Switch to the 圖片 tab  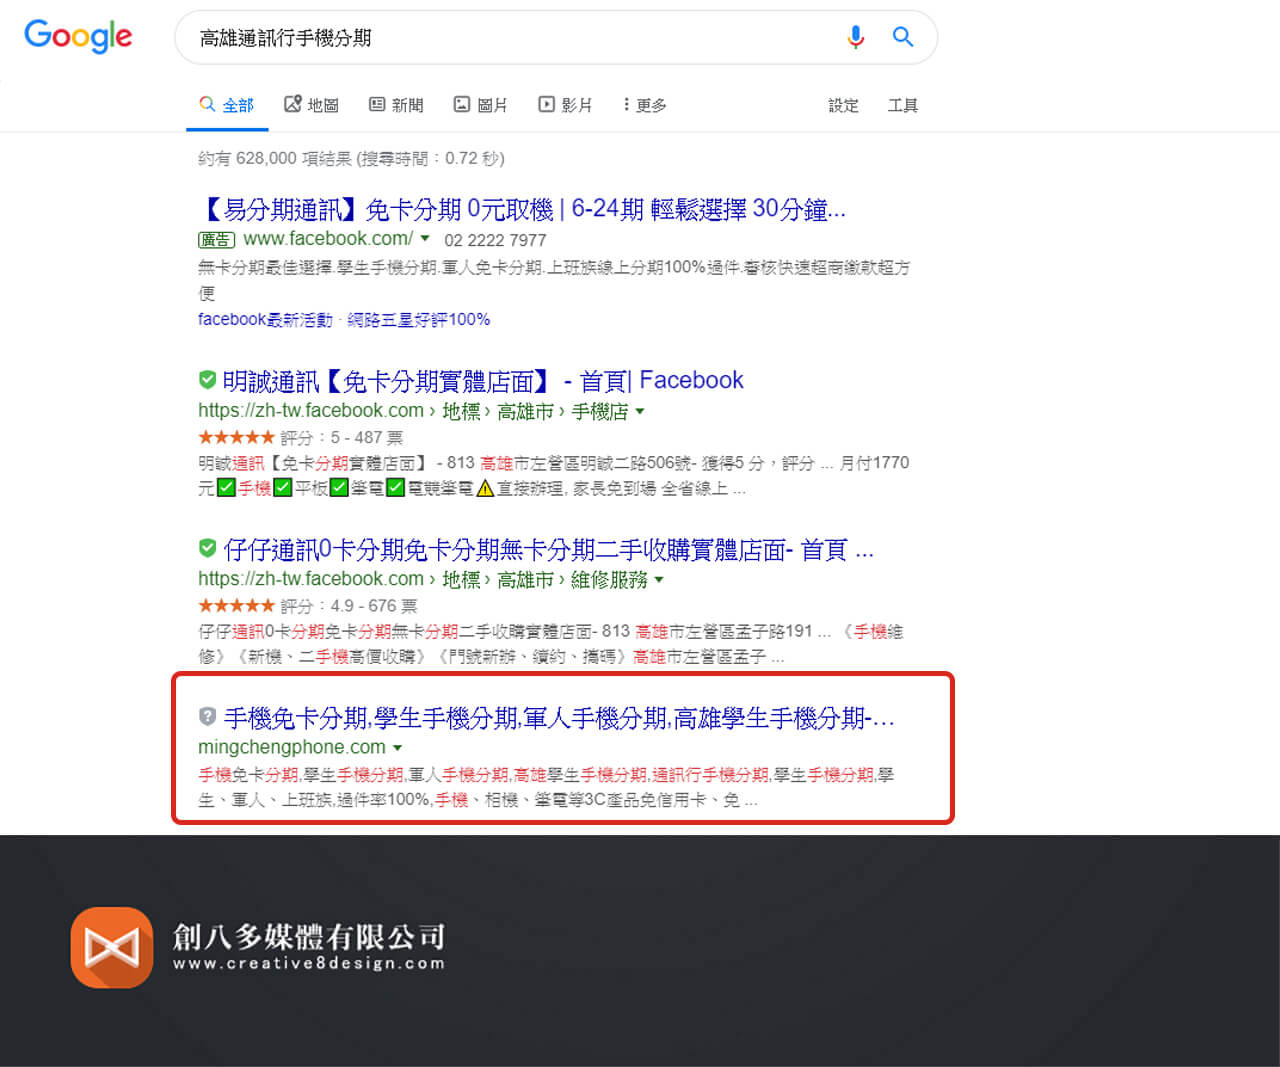[x=481, y=105]
